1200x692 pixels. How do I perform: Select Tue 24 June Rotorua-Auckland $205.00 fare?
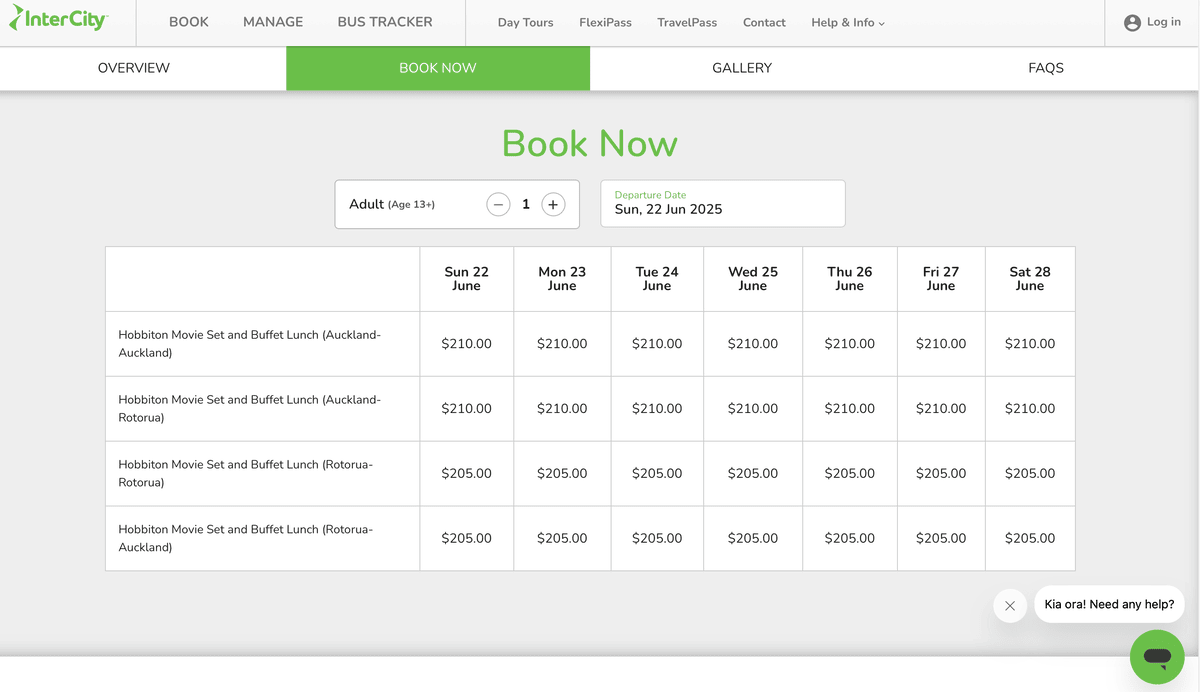tap(657, 539)
